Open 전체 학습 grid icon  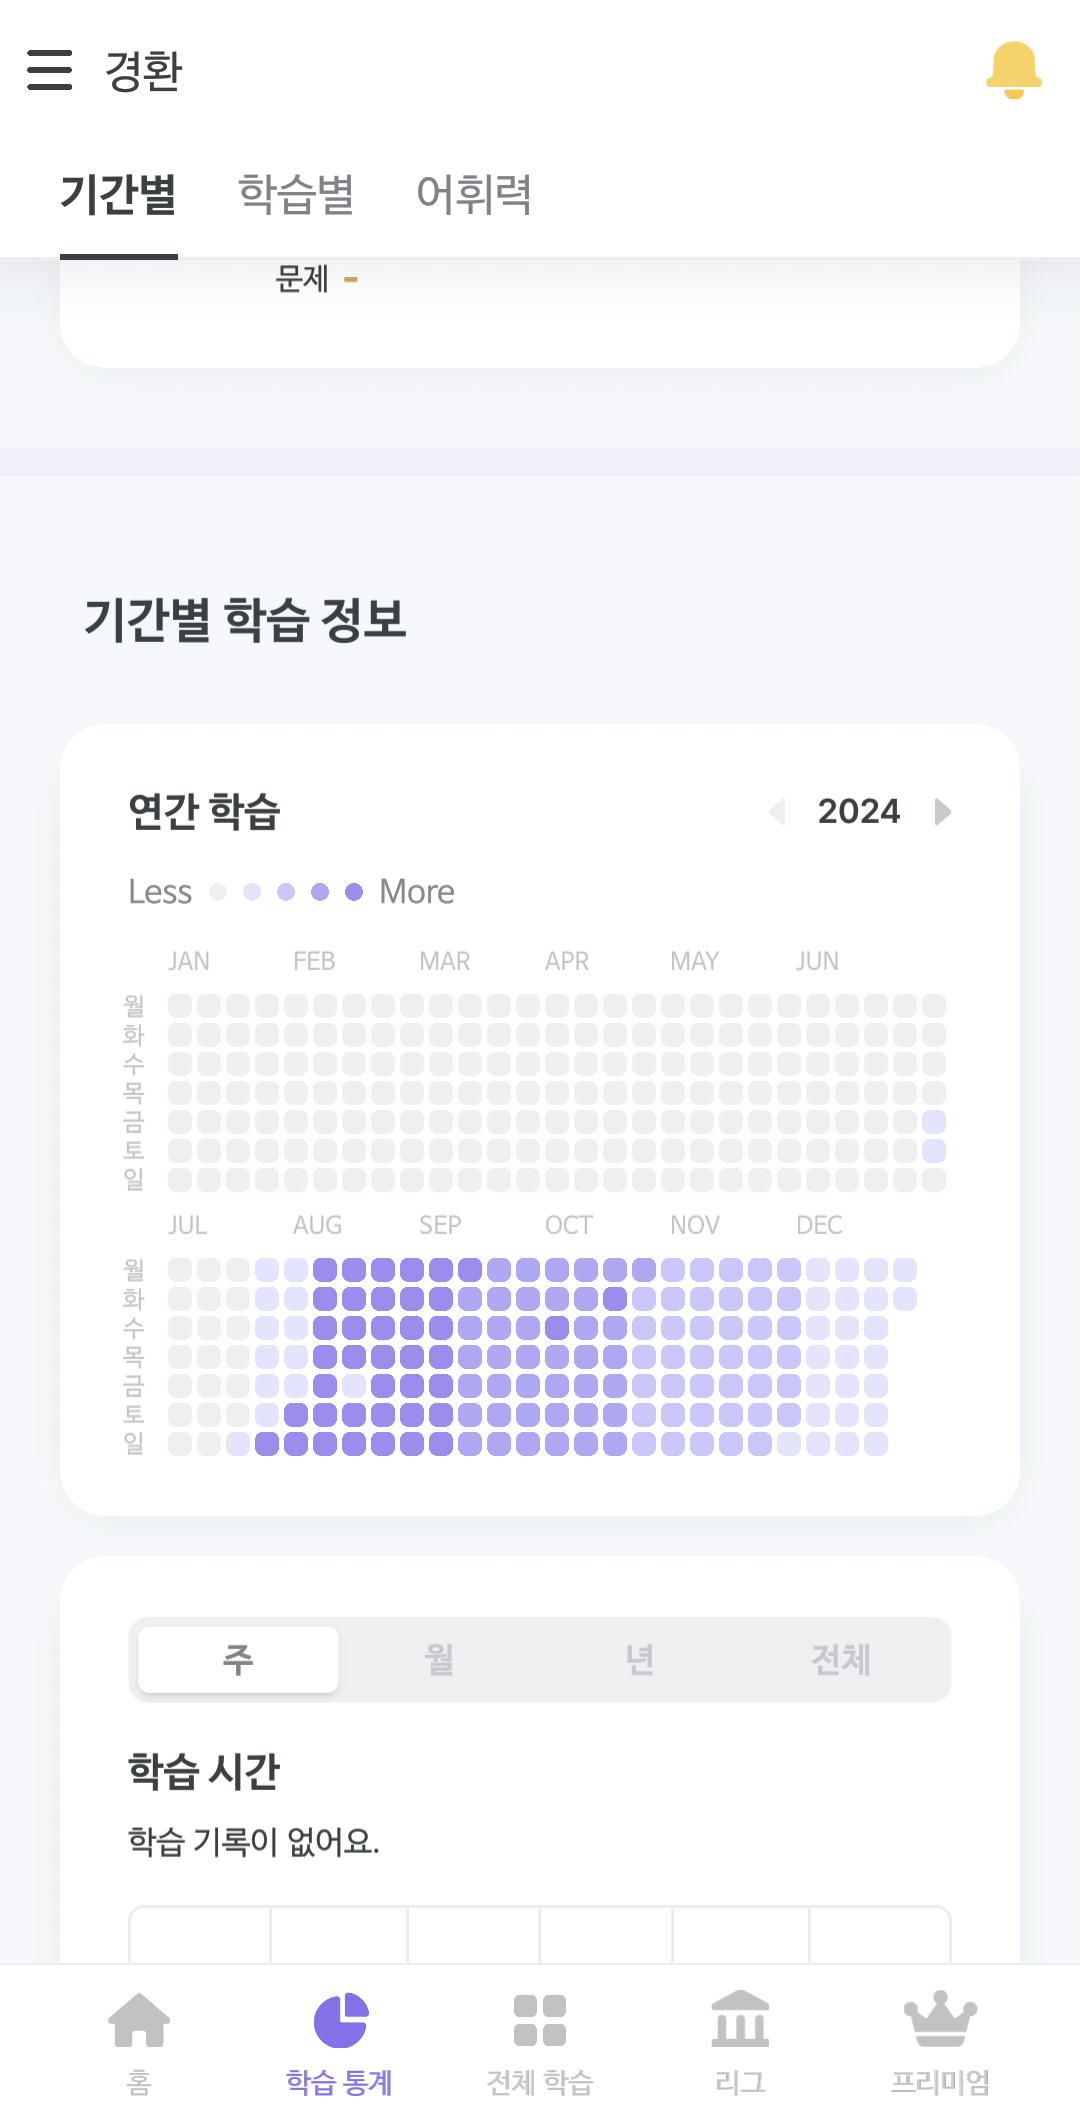pos(540,2022)
